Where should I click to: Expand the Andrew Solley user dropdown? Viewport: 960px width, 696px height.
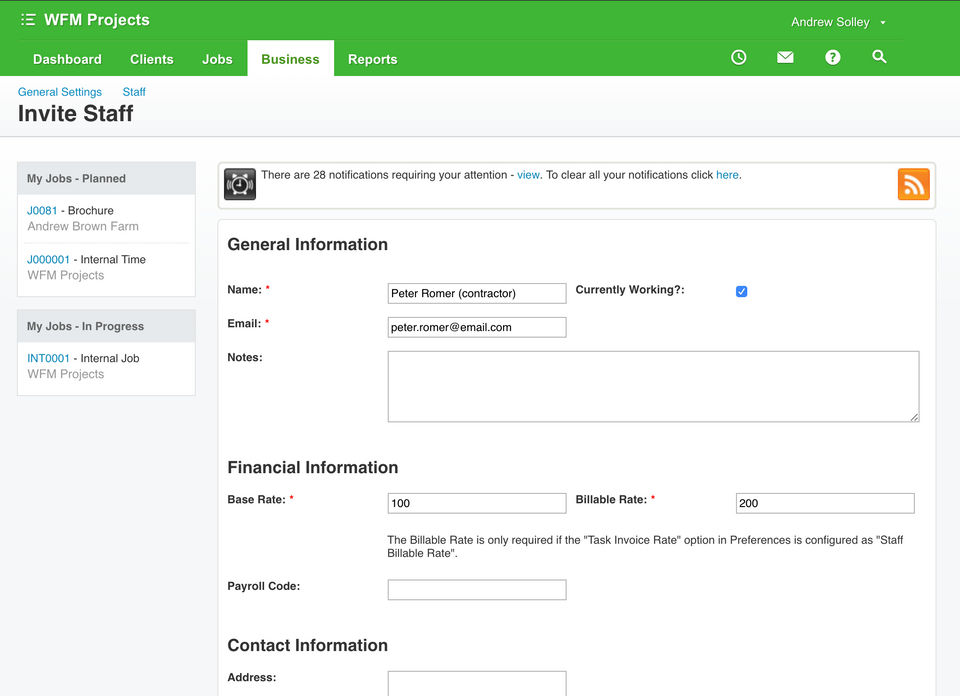(838, 22)
